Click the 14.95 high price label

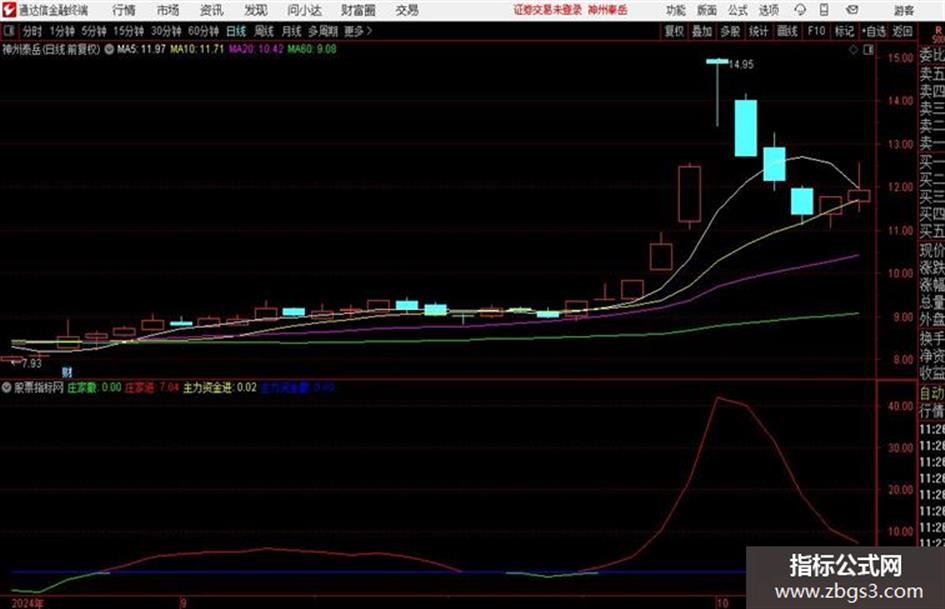pos(741,65)
